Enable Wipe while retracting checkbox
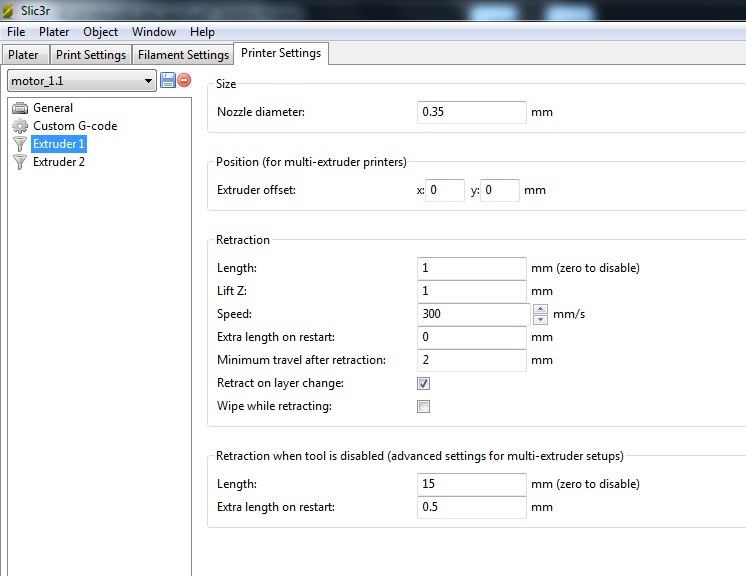 coord(423,407)
